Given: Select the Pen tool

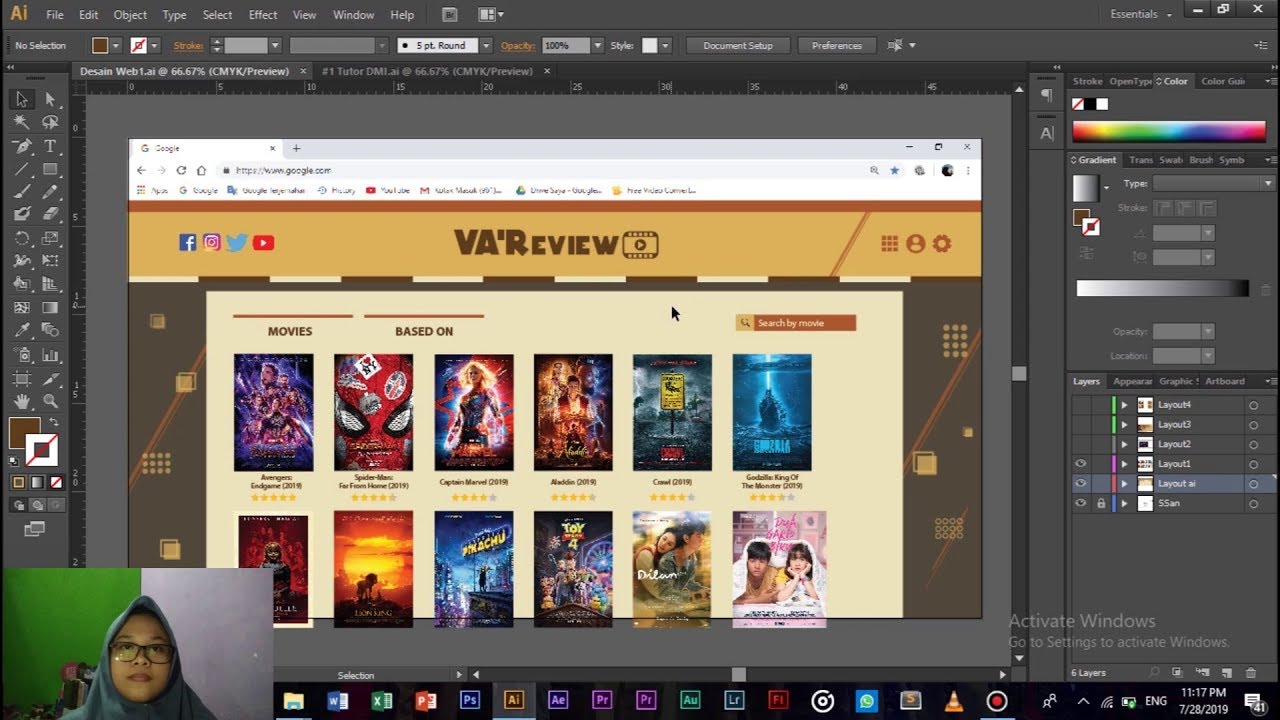Looking at the screenshot, I should [21, 146].
